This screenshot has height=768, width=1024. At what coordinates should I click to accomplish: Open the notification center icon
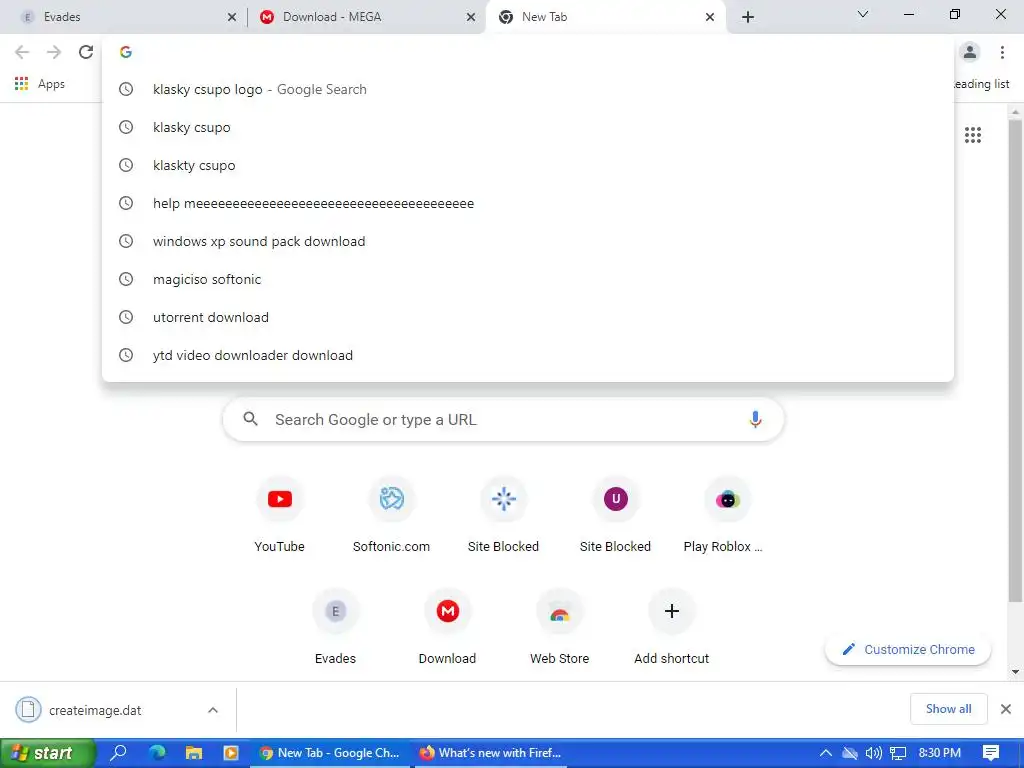click(x=991, y=753)
